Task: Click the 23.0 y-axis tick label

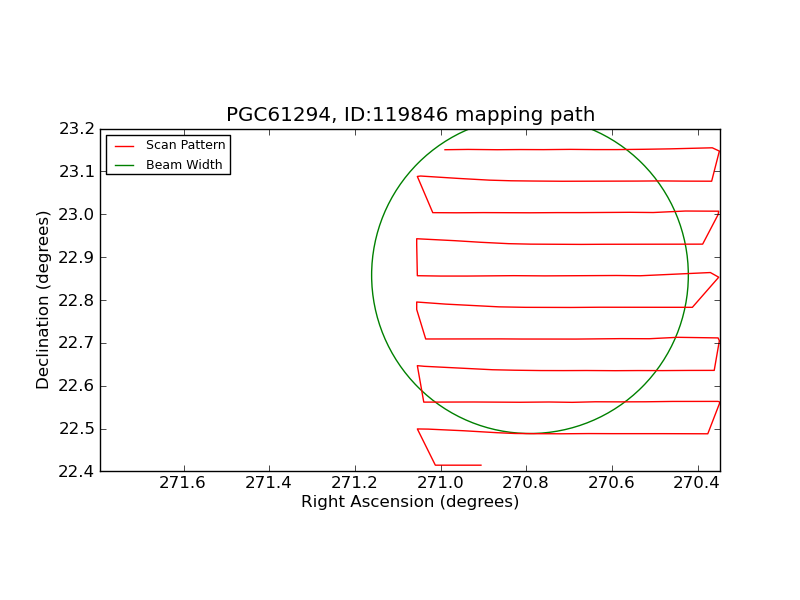Action: tap(77, 215)
